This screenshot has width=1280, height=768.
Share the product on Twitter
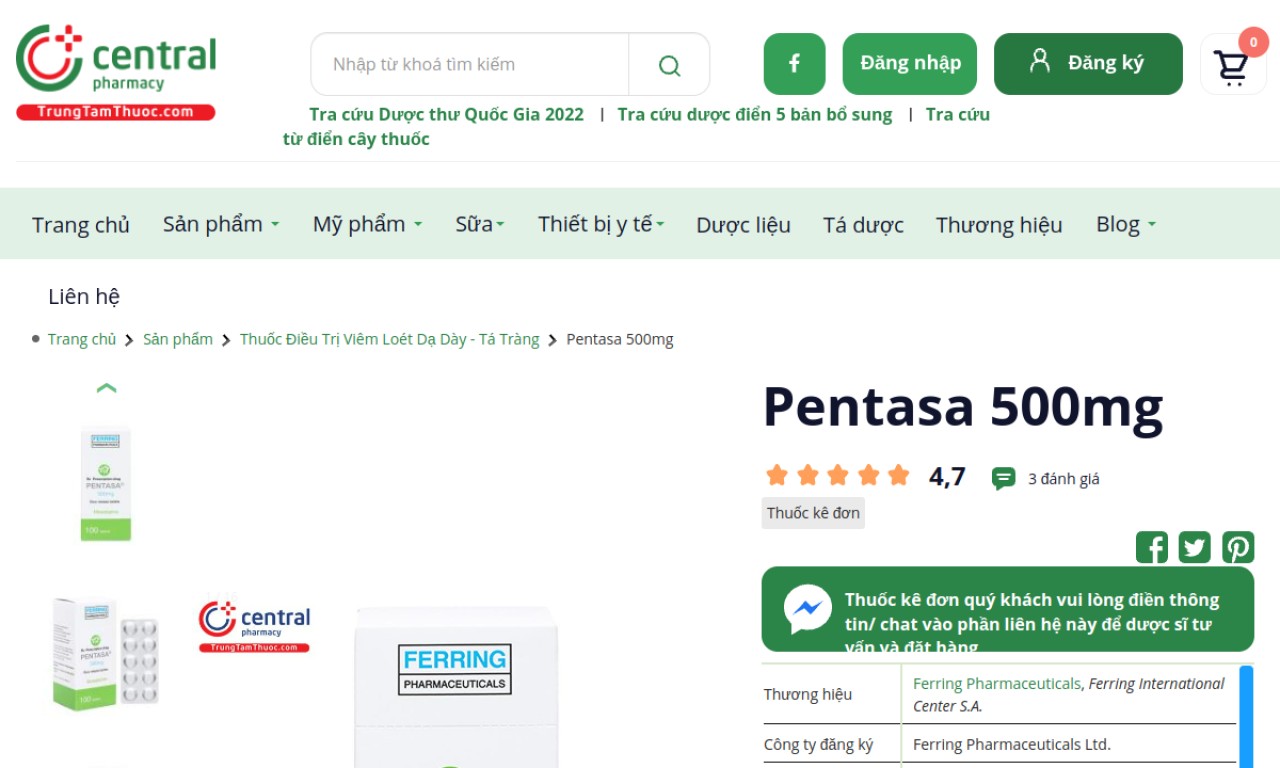click(1194, 547)
